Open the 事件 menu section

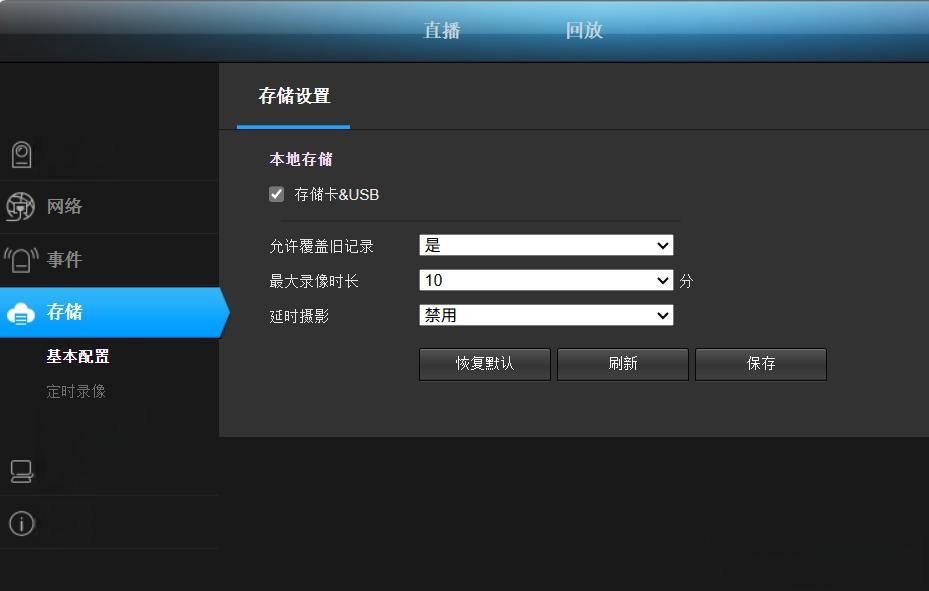65,259
